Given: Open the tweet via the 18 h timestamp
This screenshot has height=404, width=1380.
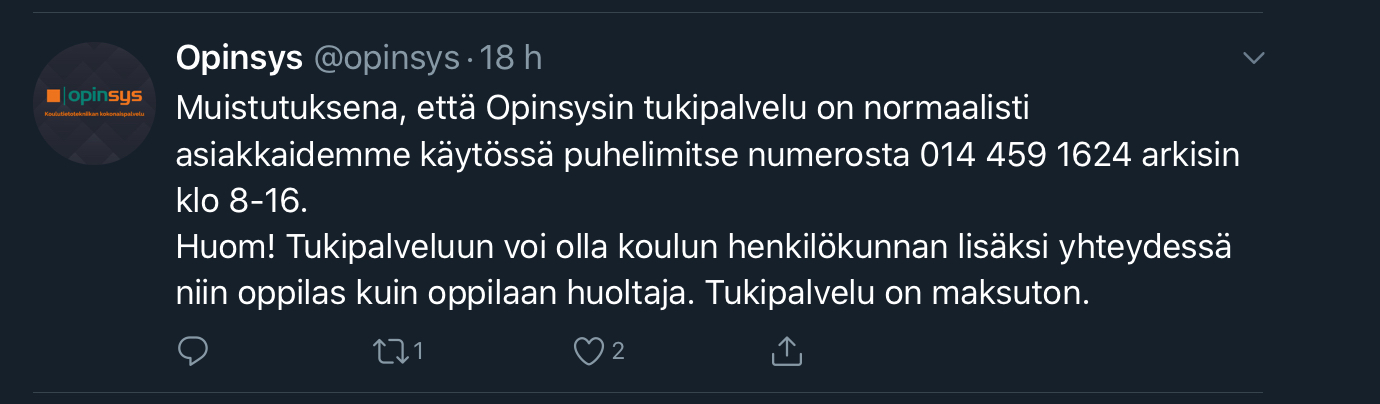Looking at the screenshot, I should 510,59.
